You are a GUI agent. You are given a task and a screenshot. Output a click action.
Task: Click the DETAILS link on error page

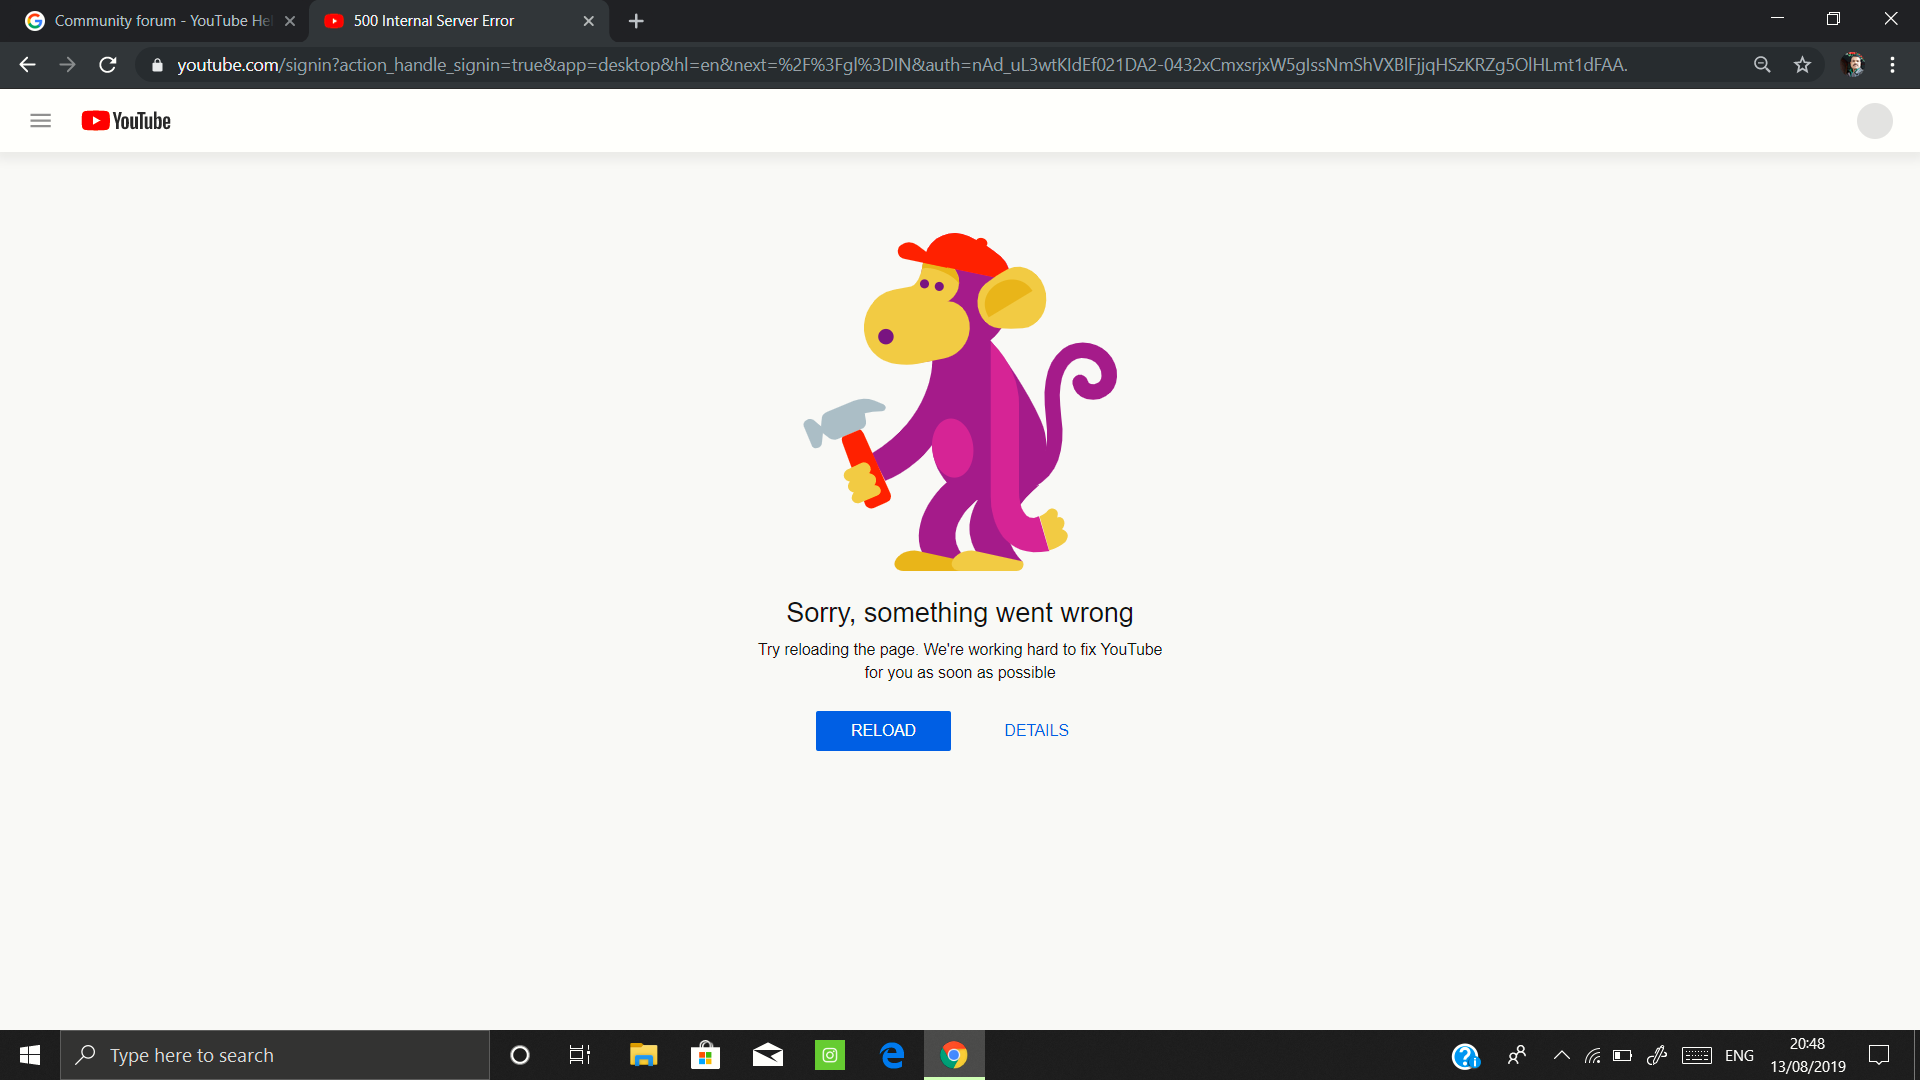point(1036,729)
